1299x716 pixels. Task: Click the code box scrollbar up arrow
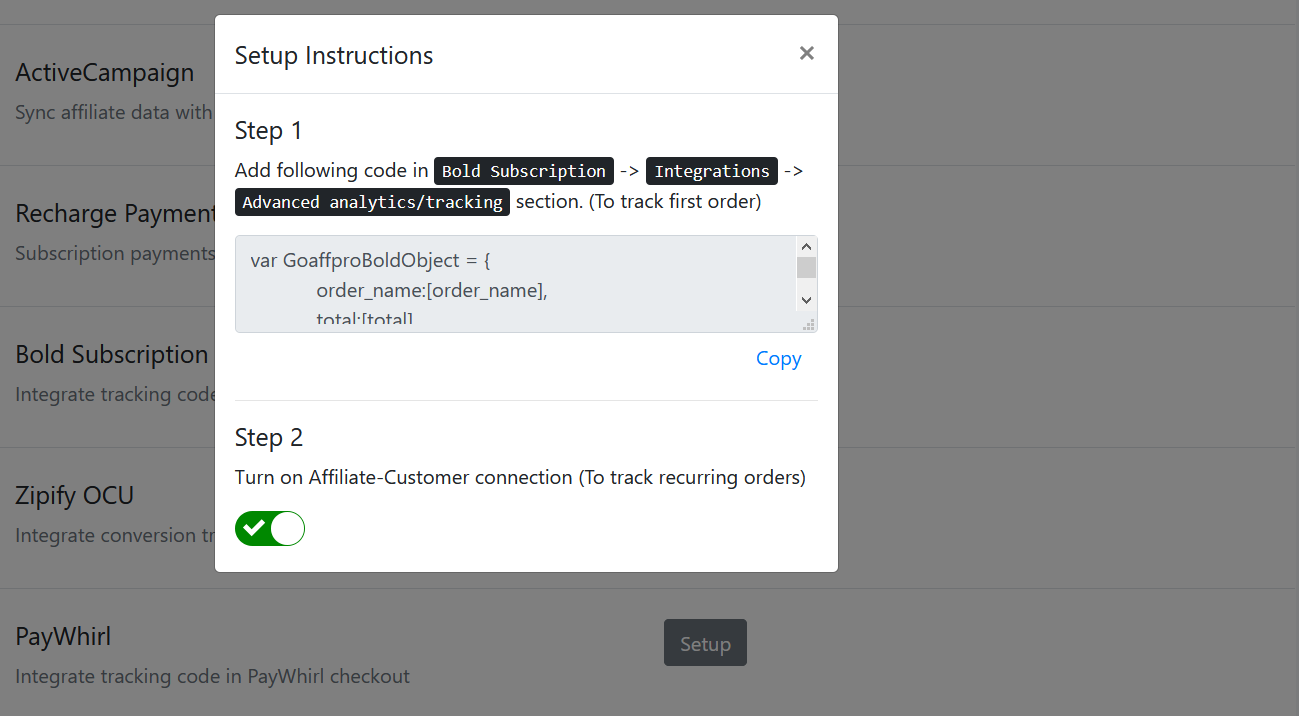[806, 246]
